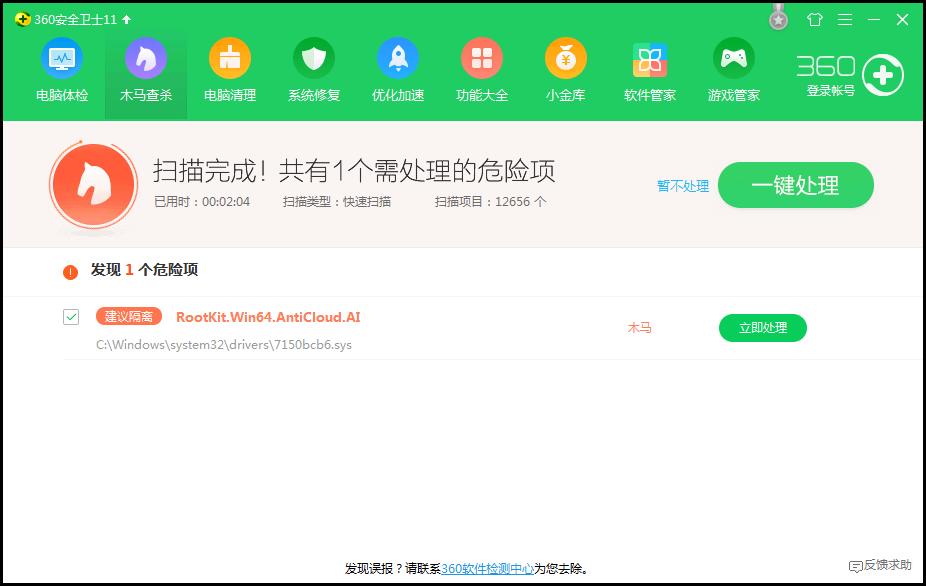Viewport: 926px width, 586px height.
Task: Switch to the 电脑体检 checkup tab
Action: 62,68
